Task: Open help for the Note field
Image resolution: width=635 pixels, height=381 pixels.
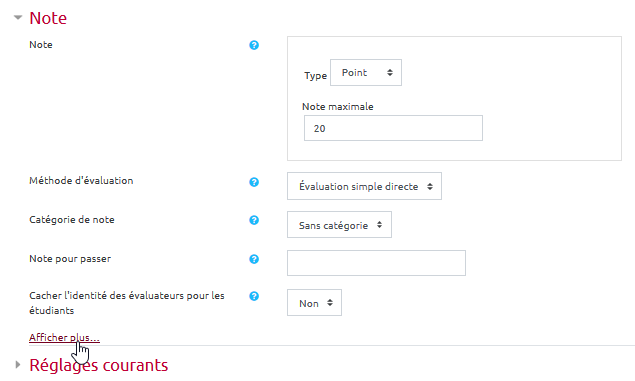Action: pos(254,45)
